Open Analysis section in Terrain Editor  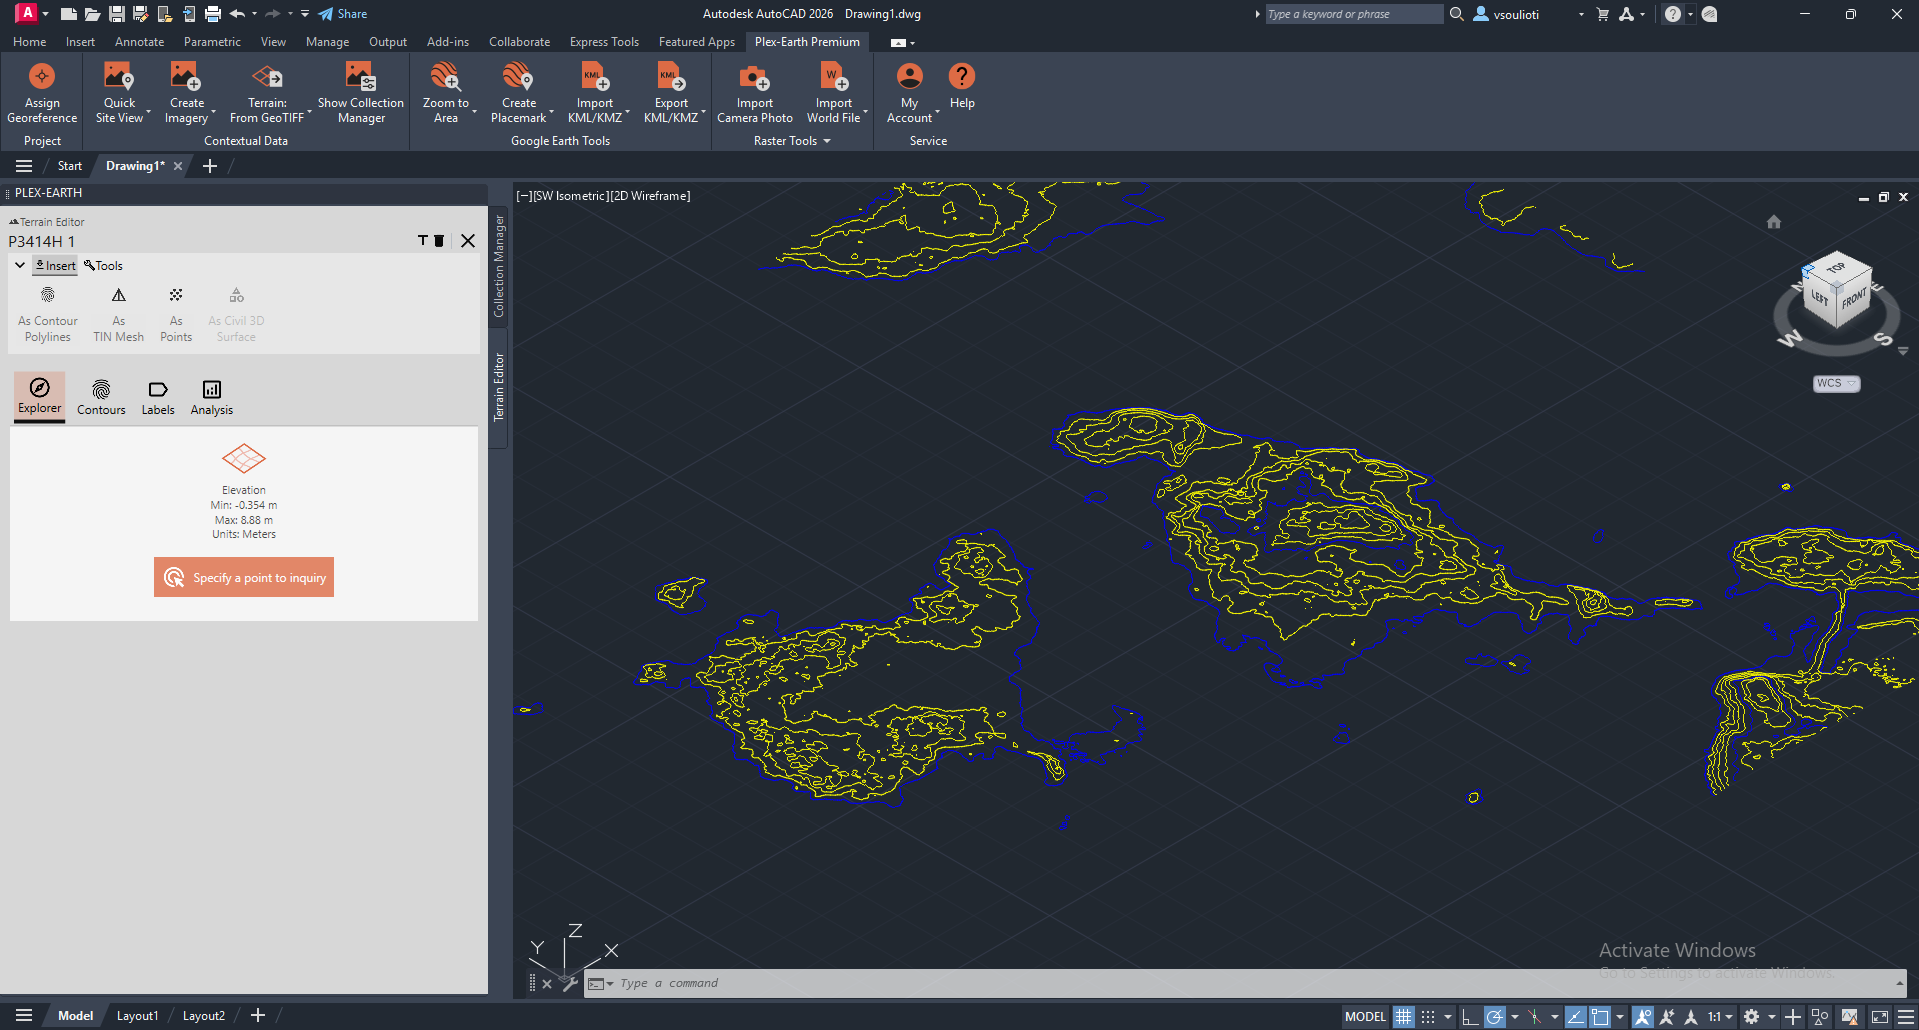tap(212, 397)
